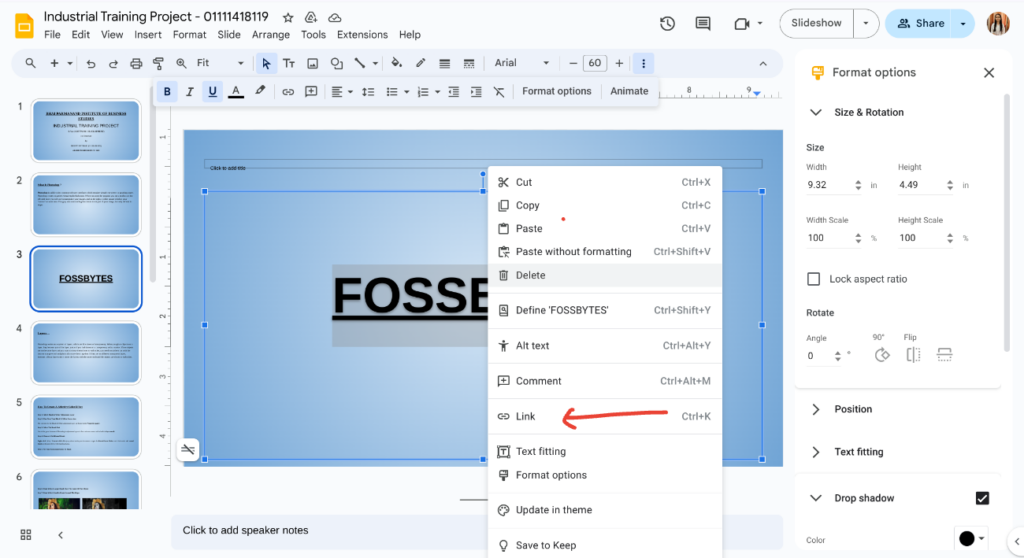
Task: Click the insert image icon
Action: coord(313,63)
